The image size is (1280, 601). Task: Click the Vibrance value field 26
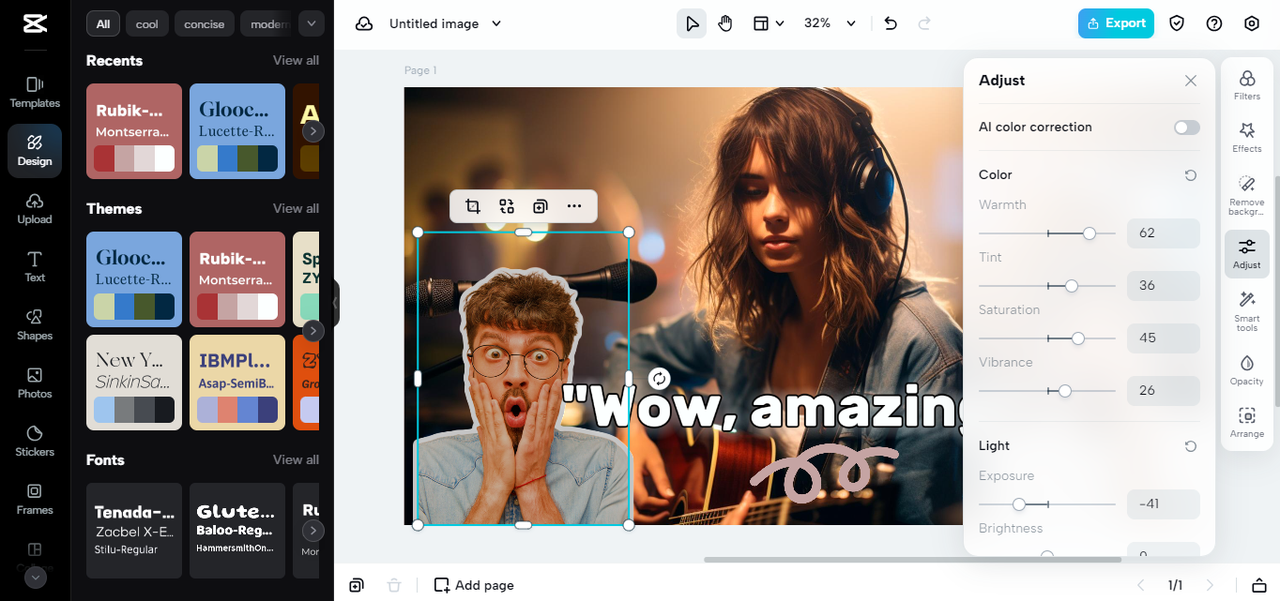pyautogui.click(x=1163, y=390)
